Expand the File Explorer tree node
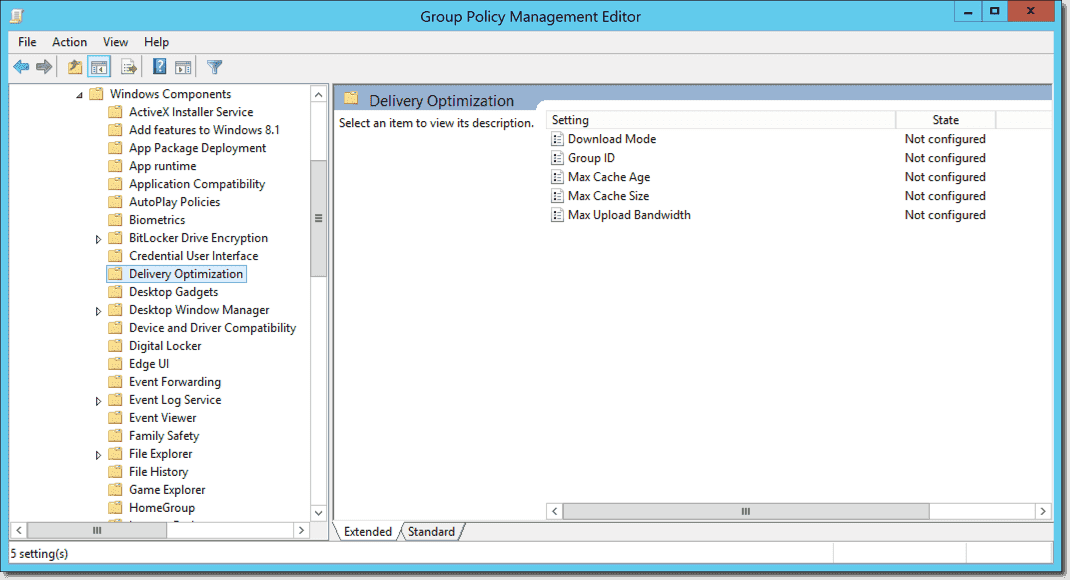Screen dimensions: 1070x580 pyautogui.click(x=98, y=455)
